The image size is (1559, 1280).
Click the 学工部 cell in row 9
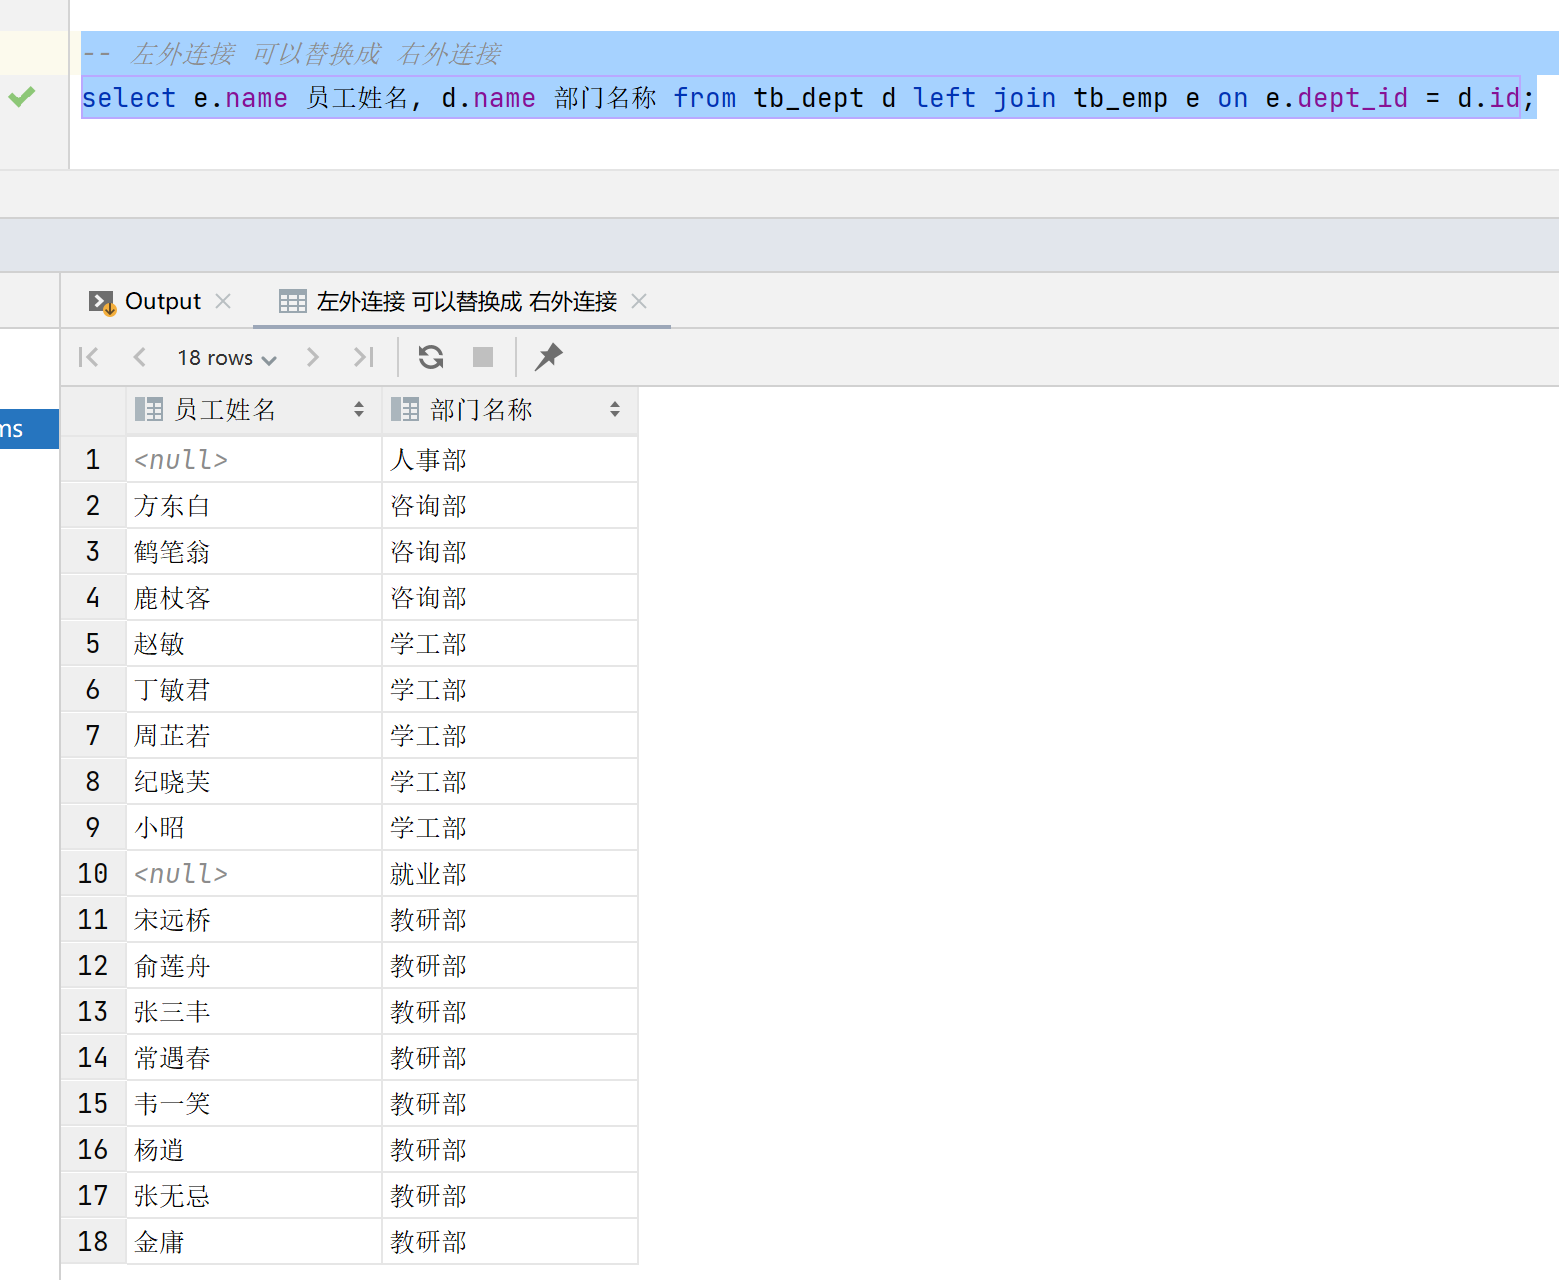click(x=510, y=828)
